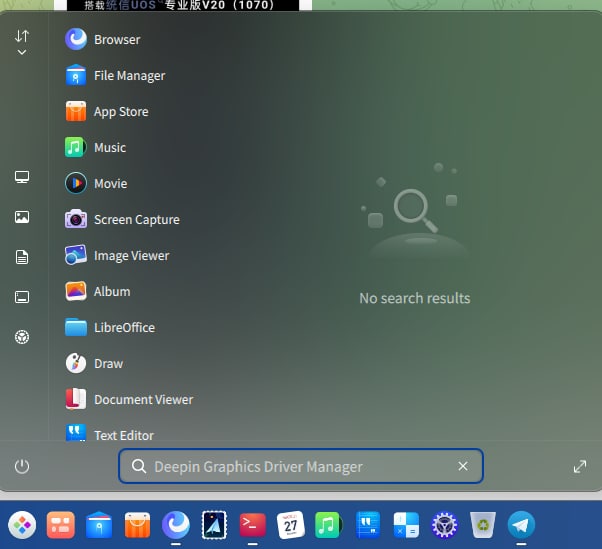Open Pictures folder from launcher sidebar
The height and width of the screenshot is (549, 602).
22,217
